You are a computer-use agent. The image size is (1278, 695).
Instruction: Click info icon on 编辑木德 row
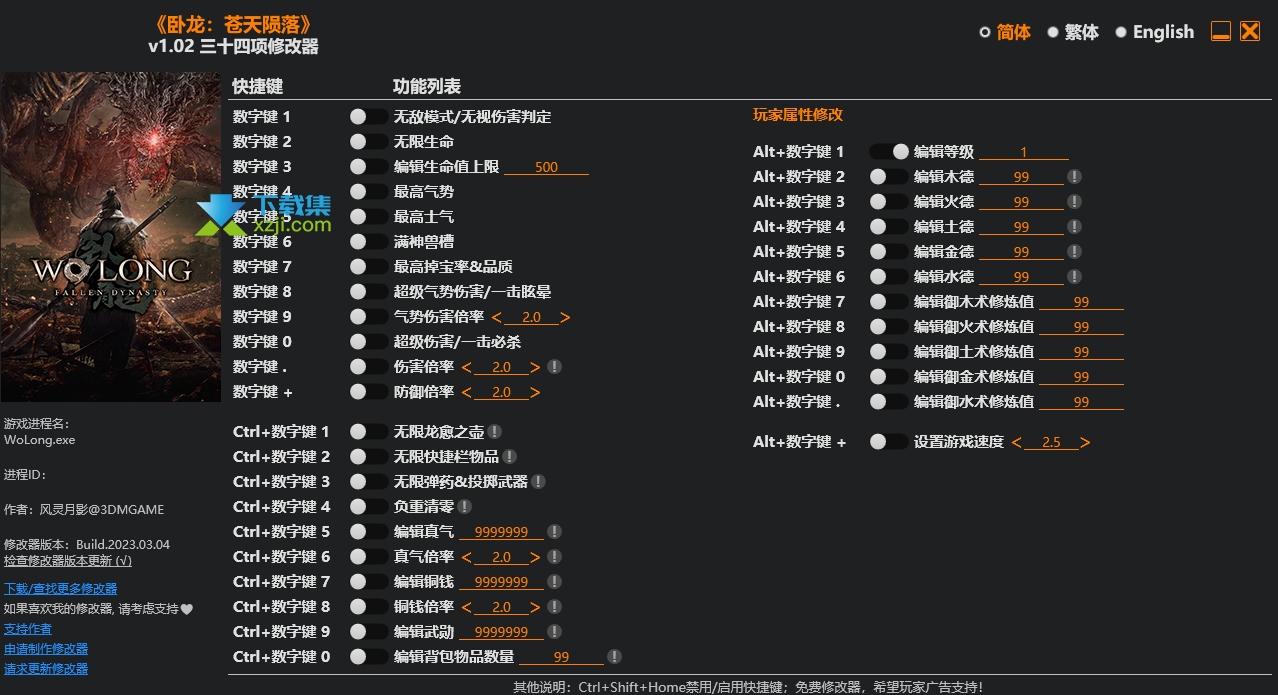click(x=1074, y=177)
